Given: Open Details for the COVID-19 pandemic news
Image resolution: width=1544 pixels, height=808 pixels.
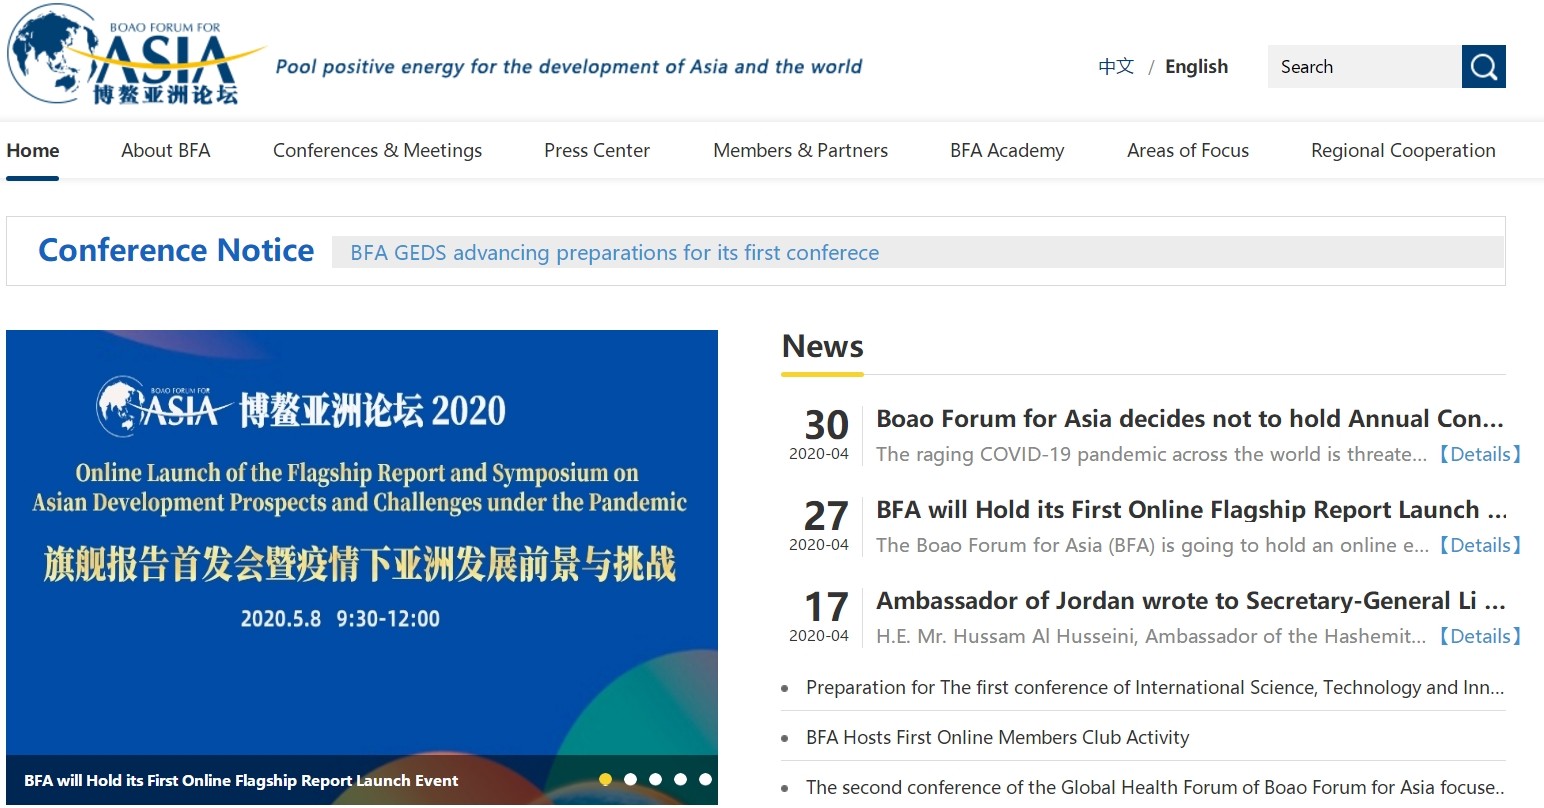Looking at the screenshot, I should pos(1480,455).
